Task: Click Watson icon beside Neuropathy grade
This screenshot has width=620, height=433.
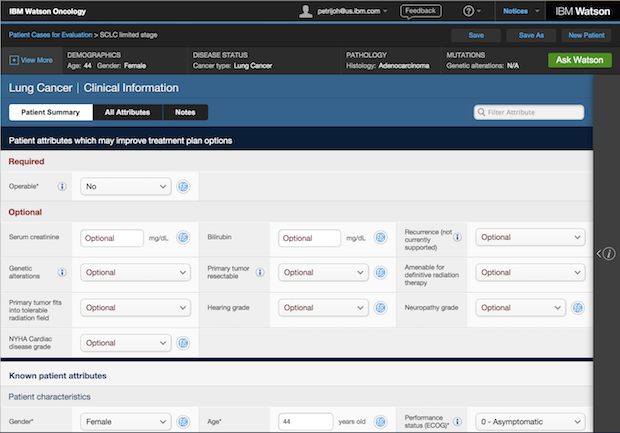Action: pyautogui.click(x=578, y=308)
